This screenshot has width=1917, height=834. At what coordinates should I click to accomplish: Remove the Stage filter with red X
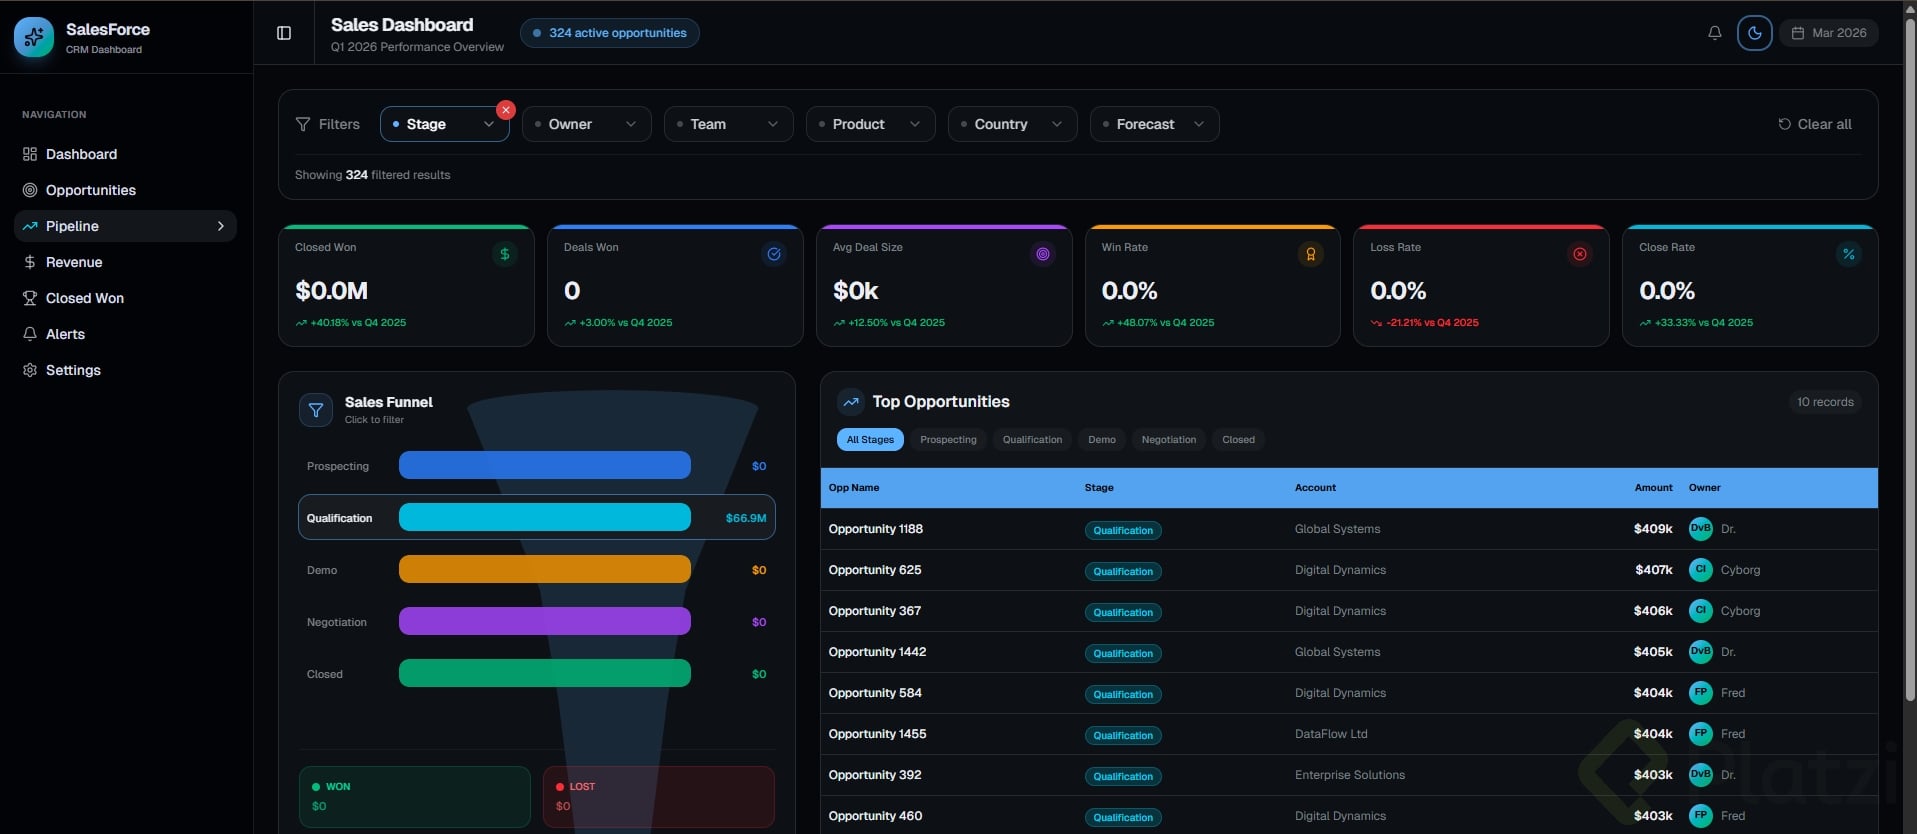506,110
